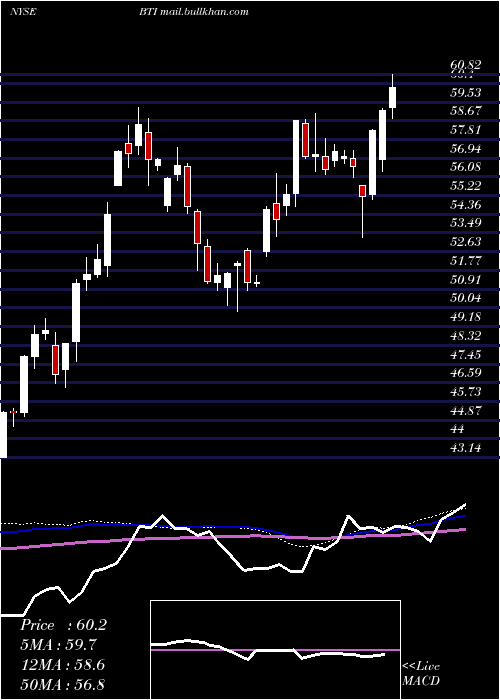Click the 60.82 price axis label
This screenshot has height=700, width=500.
(466, 65)
